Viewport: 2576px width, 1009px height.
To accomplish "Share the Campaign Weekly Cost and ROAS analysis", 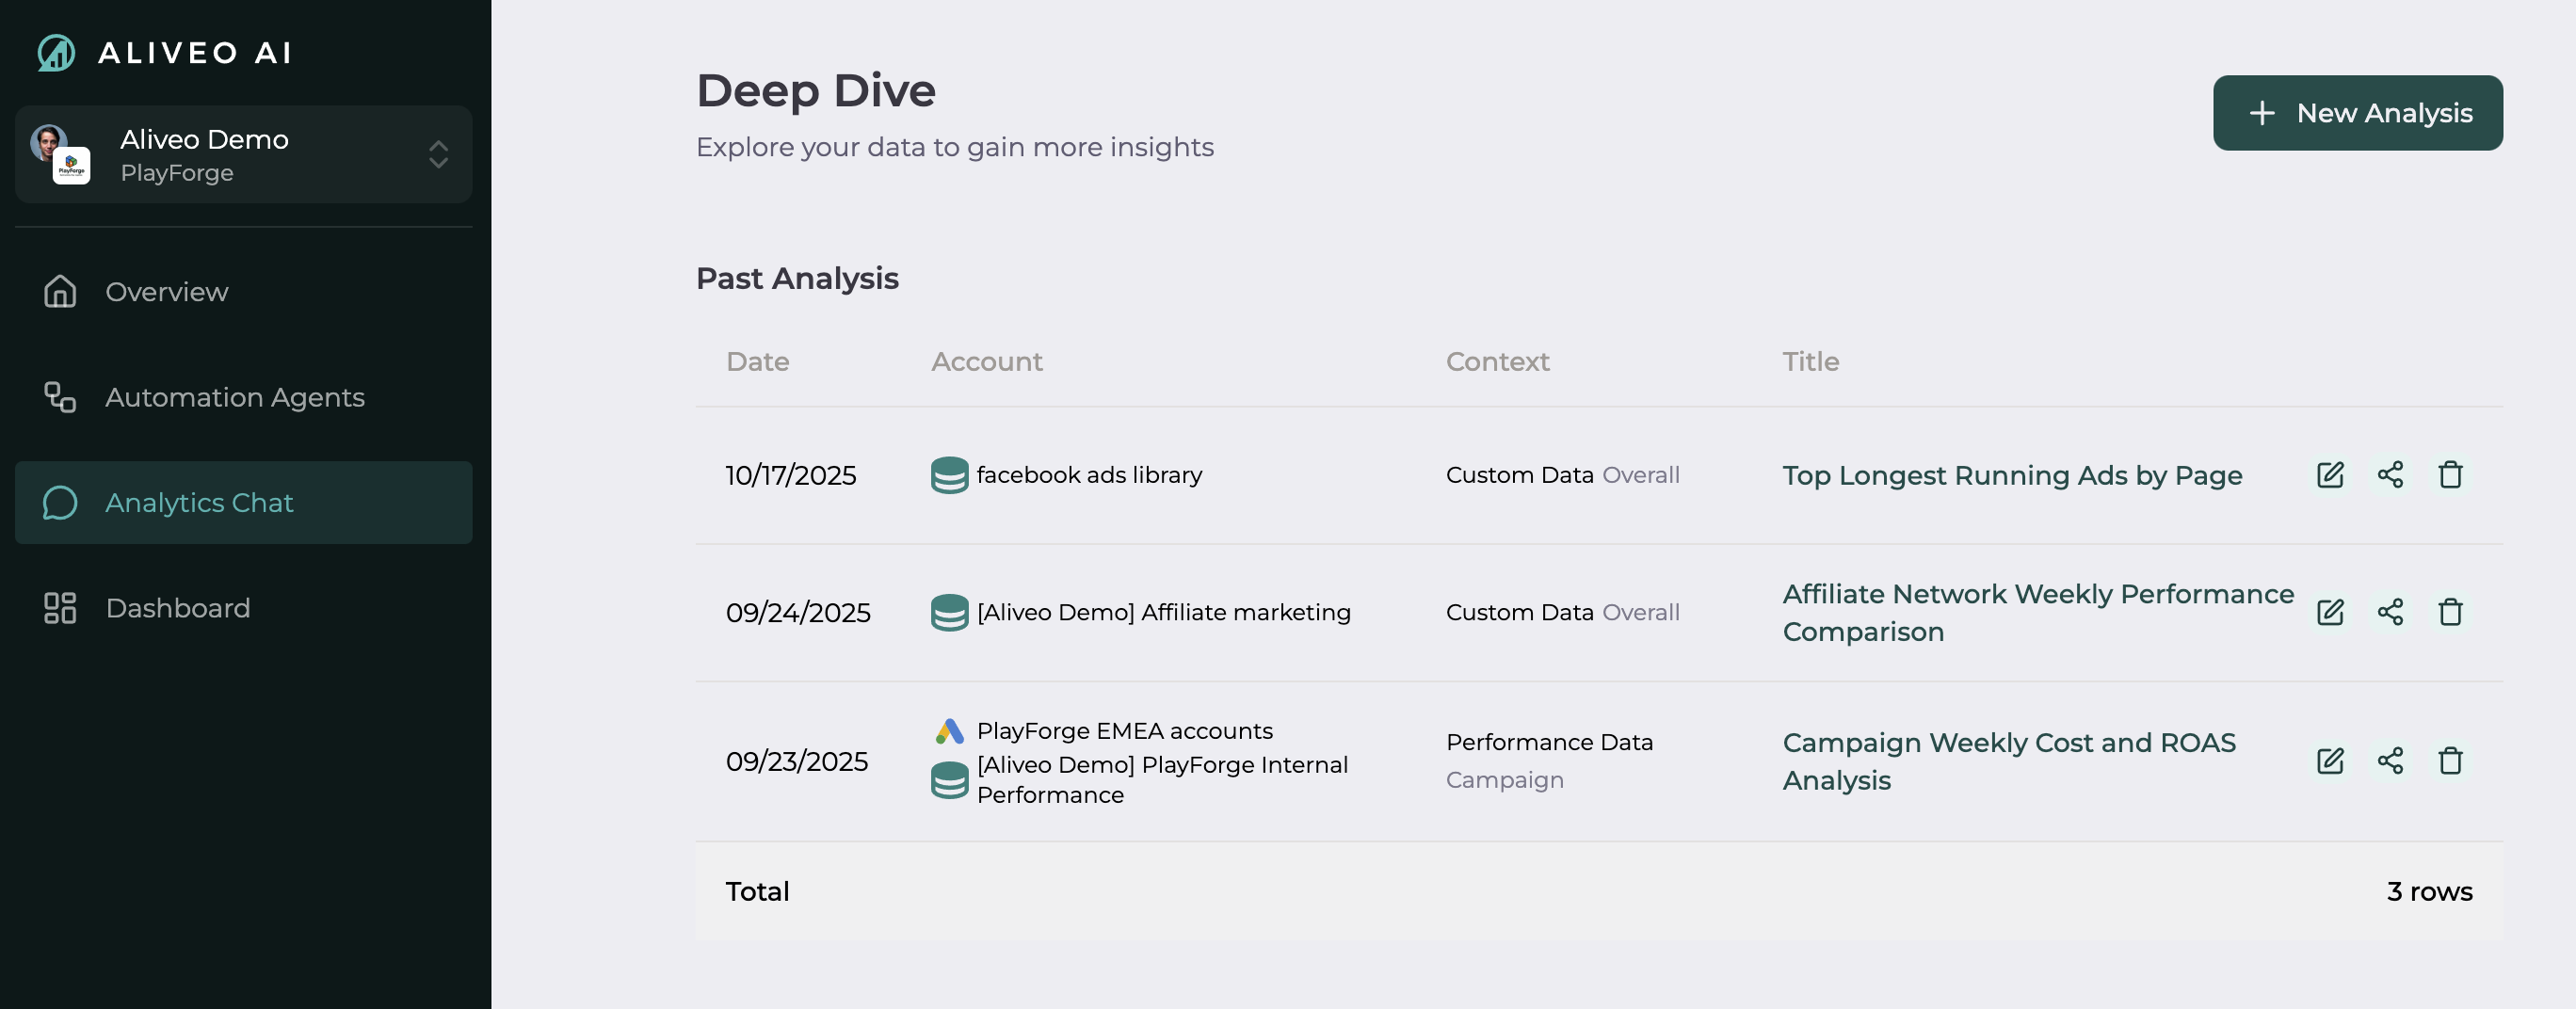I will (x=2389, y=761).
